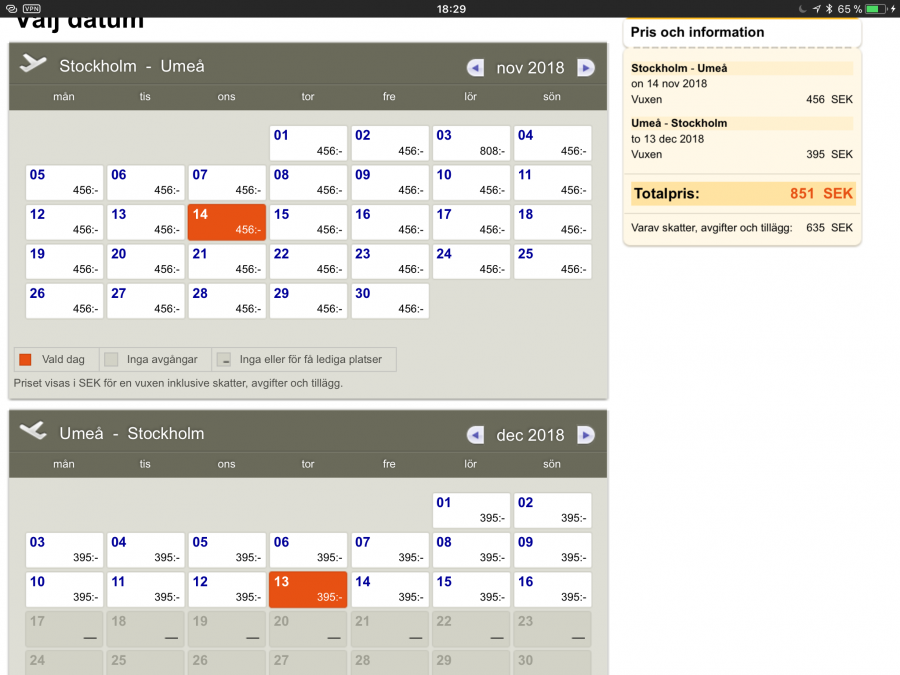Go to previous month before nov 2018
This screenshot has height=675, width=900.
(x=475, y=68)
